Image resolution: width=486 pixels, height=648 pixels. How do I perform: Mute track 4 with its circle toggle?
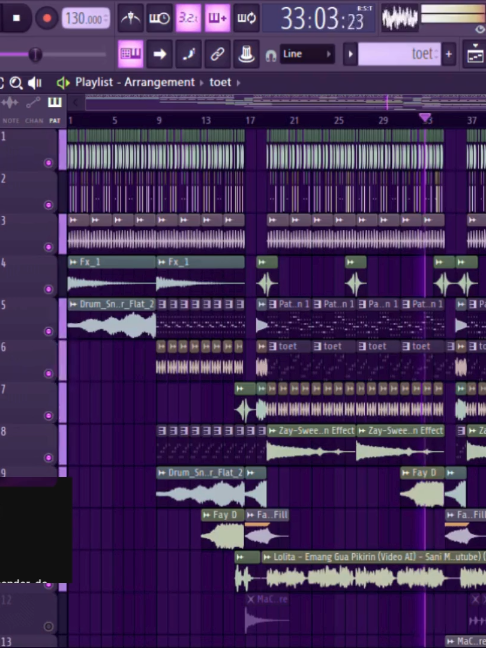49,289
